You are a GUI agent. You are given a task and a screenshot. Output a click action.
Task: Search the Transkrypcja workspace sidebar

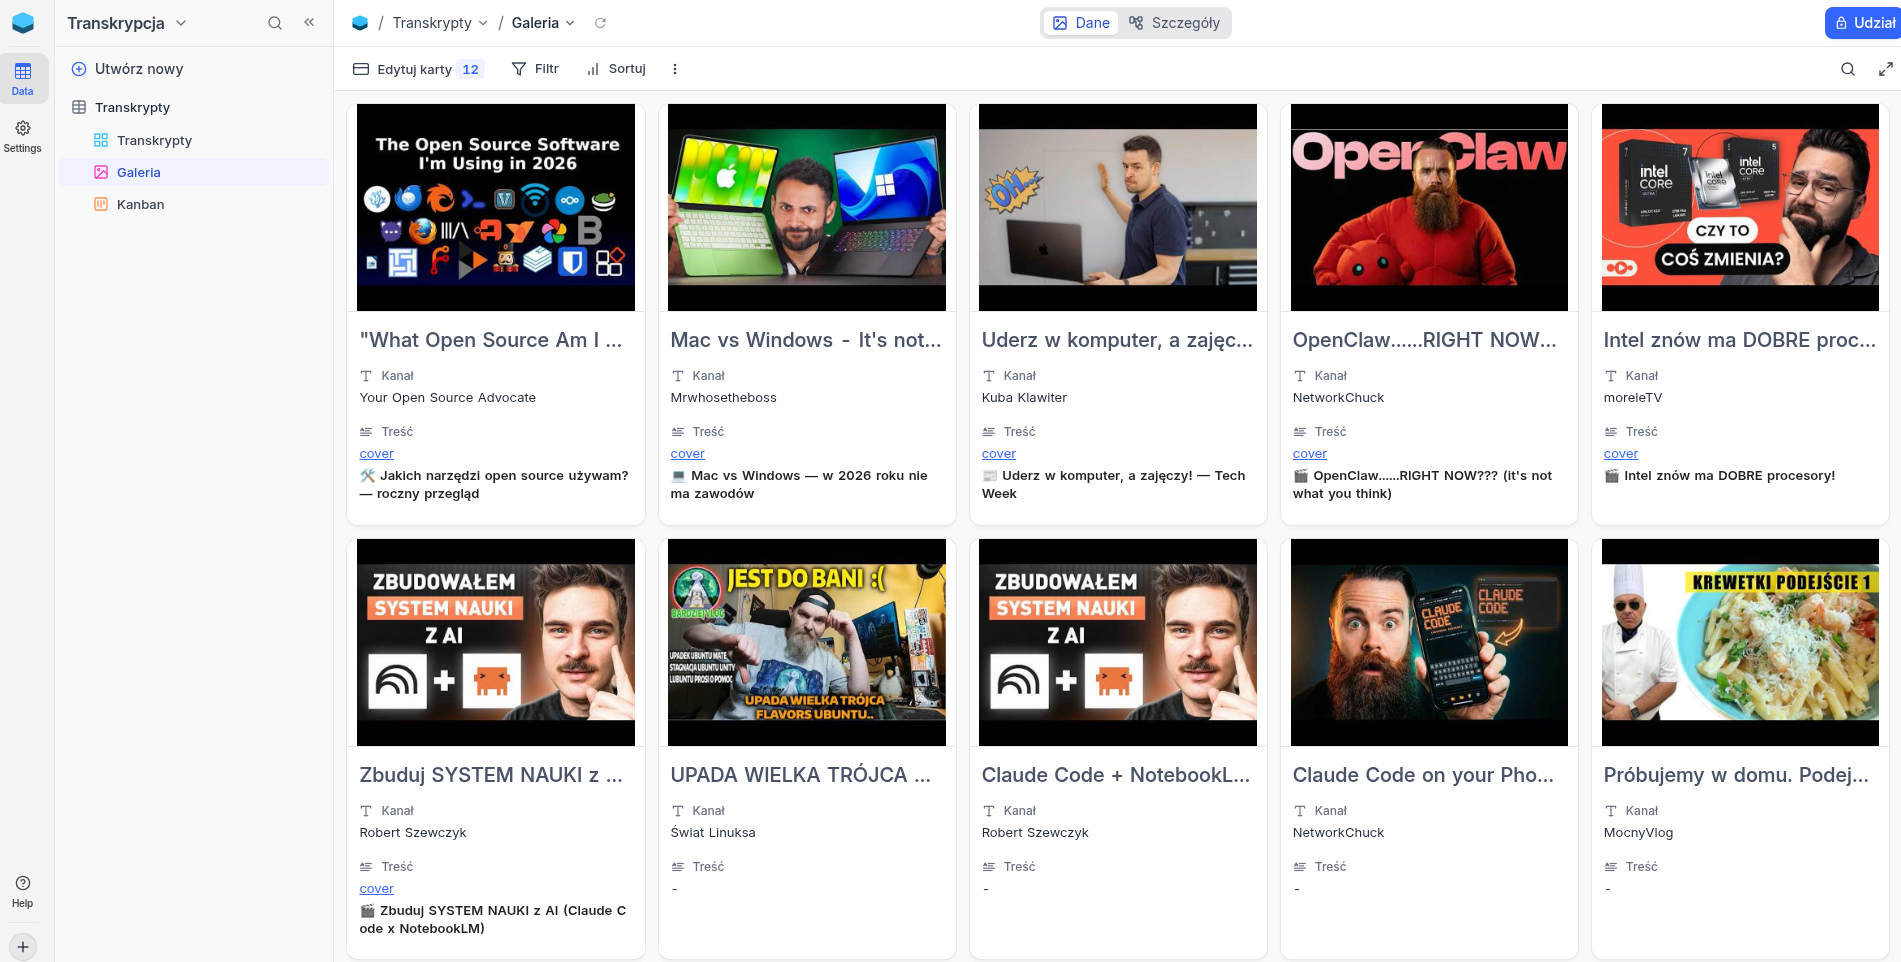click(x=275, y=23)
